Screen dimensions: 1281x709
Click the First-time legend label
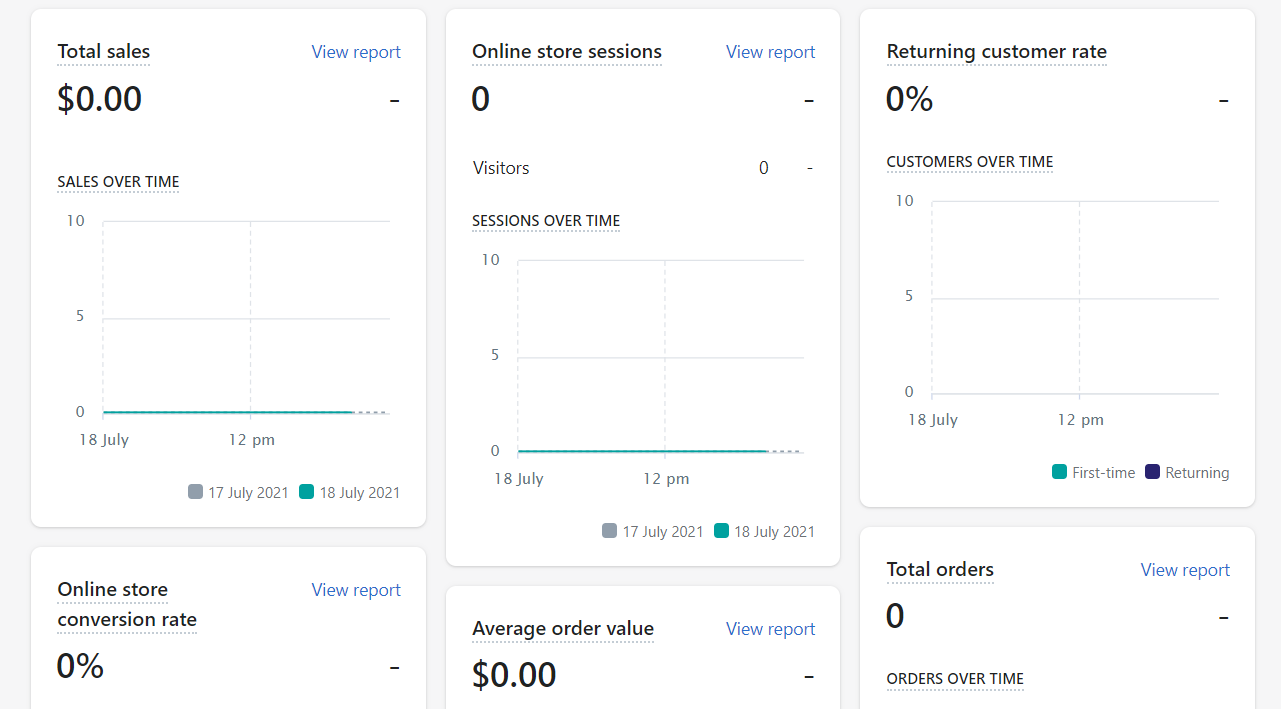click(1104, 473)
